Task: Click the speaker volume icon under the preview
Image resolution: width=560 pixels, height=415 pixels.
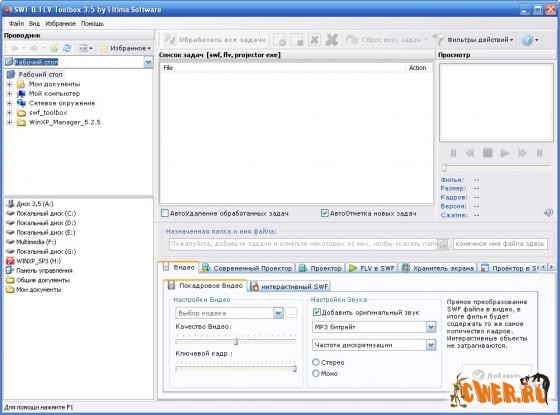Action: (x=548, y=213)
